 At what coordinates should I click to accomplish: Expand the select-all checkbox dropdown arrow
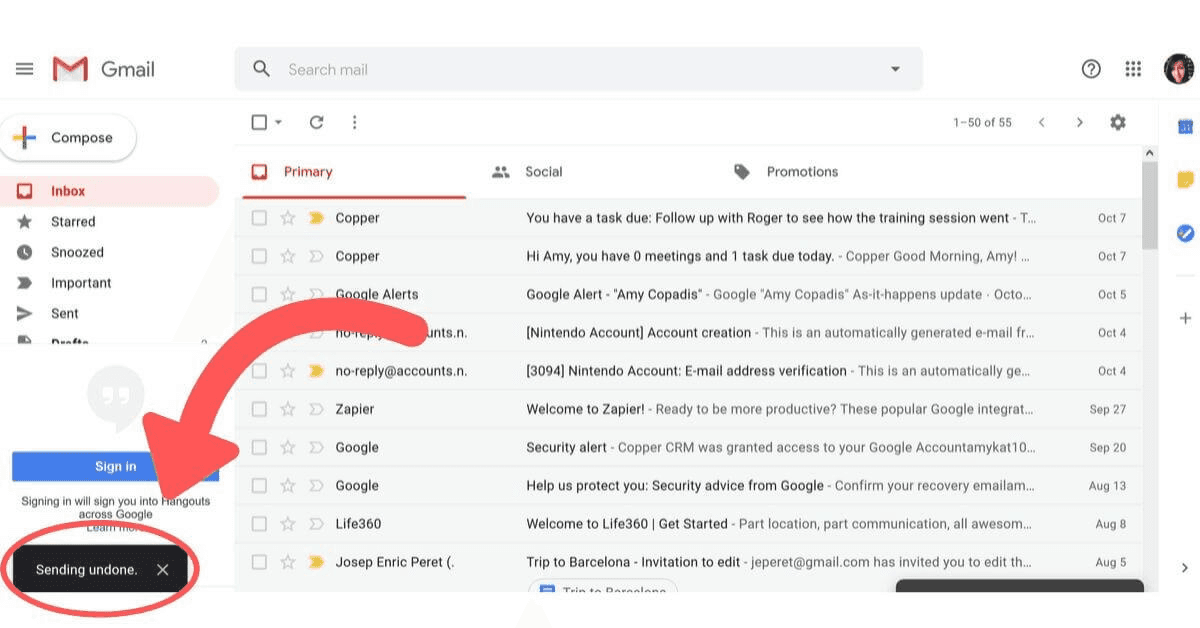pyautogui.click(x=279, y=122)
